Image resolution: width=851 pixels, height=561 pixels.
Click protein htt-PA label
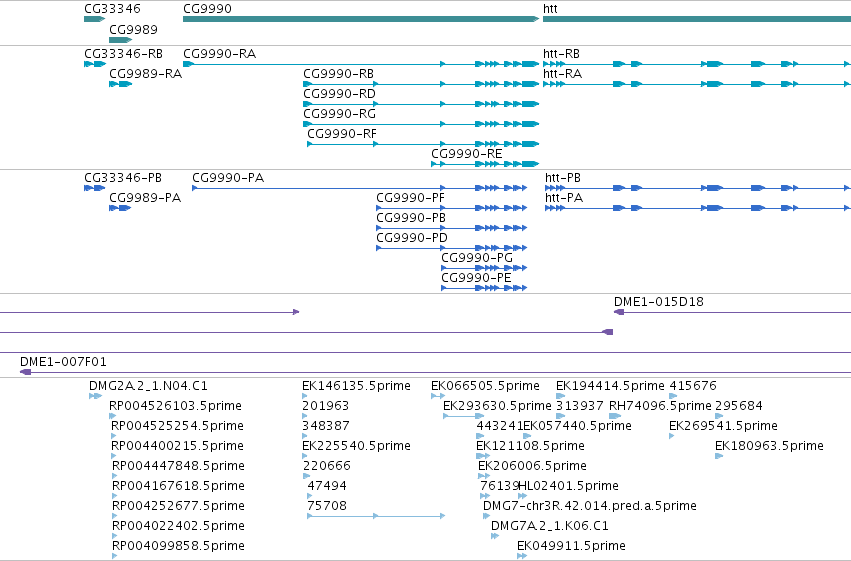coord(564,198)
